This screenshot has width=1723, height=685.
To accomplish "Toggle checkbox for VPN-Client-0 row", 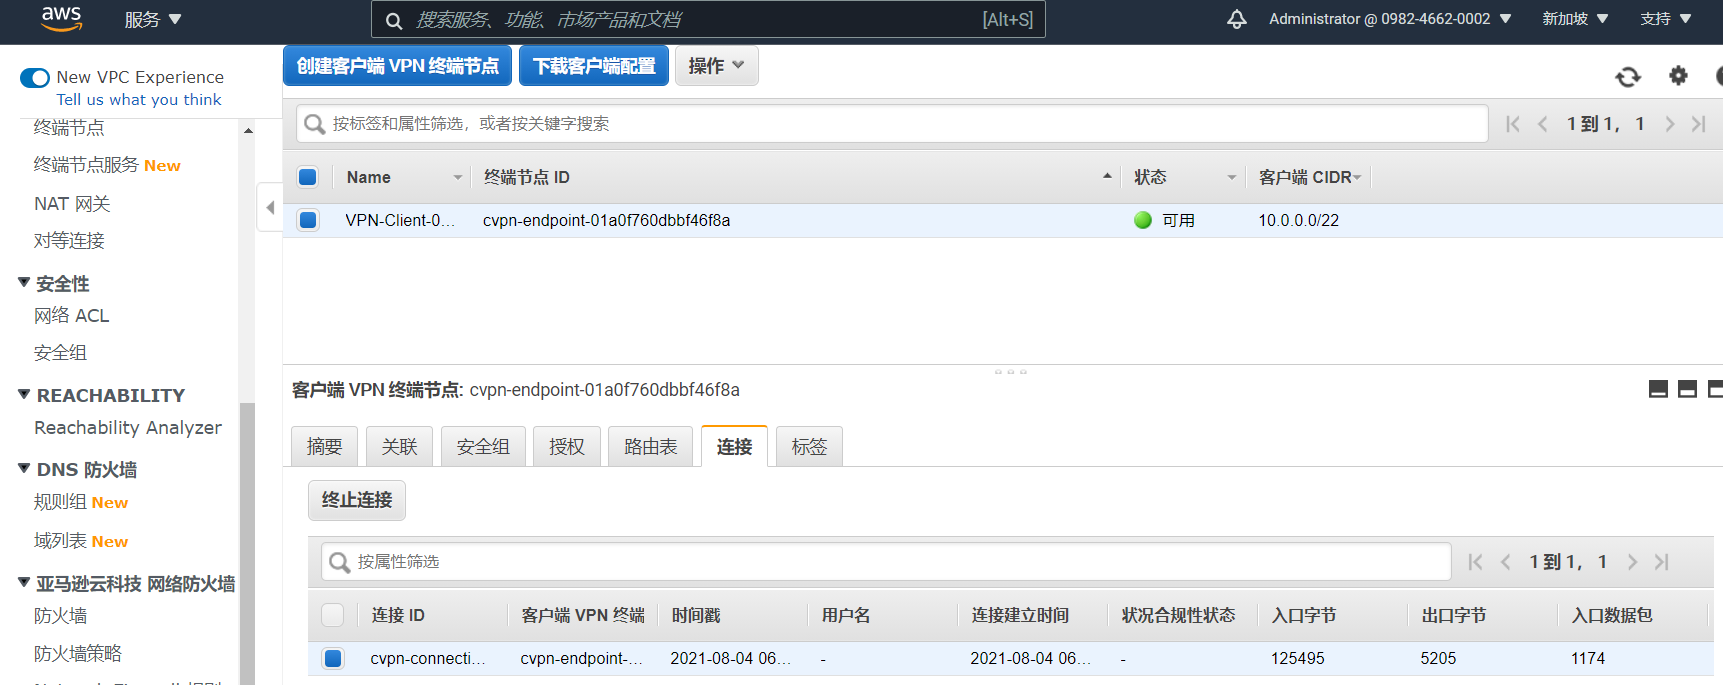I will tap(308, 220).
